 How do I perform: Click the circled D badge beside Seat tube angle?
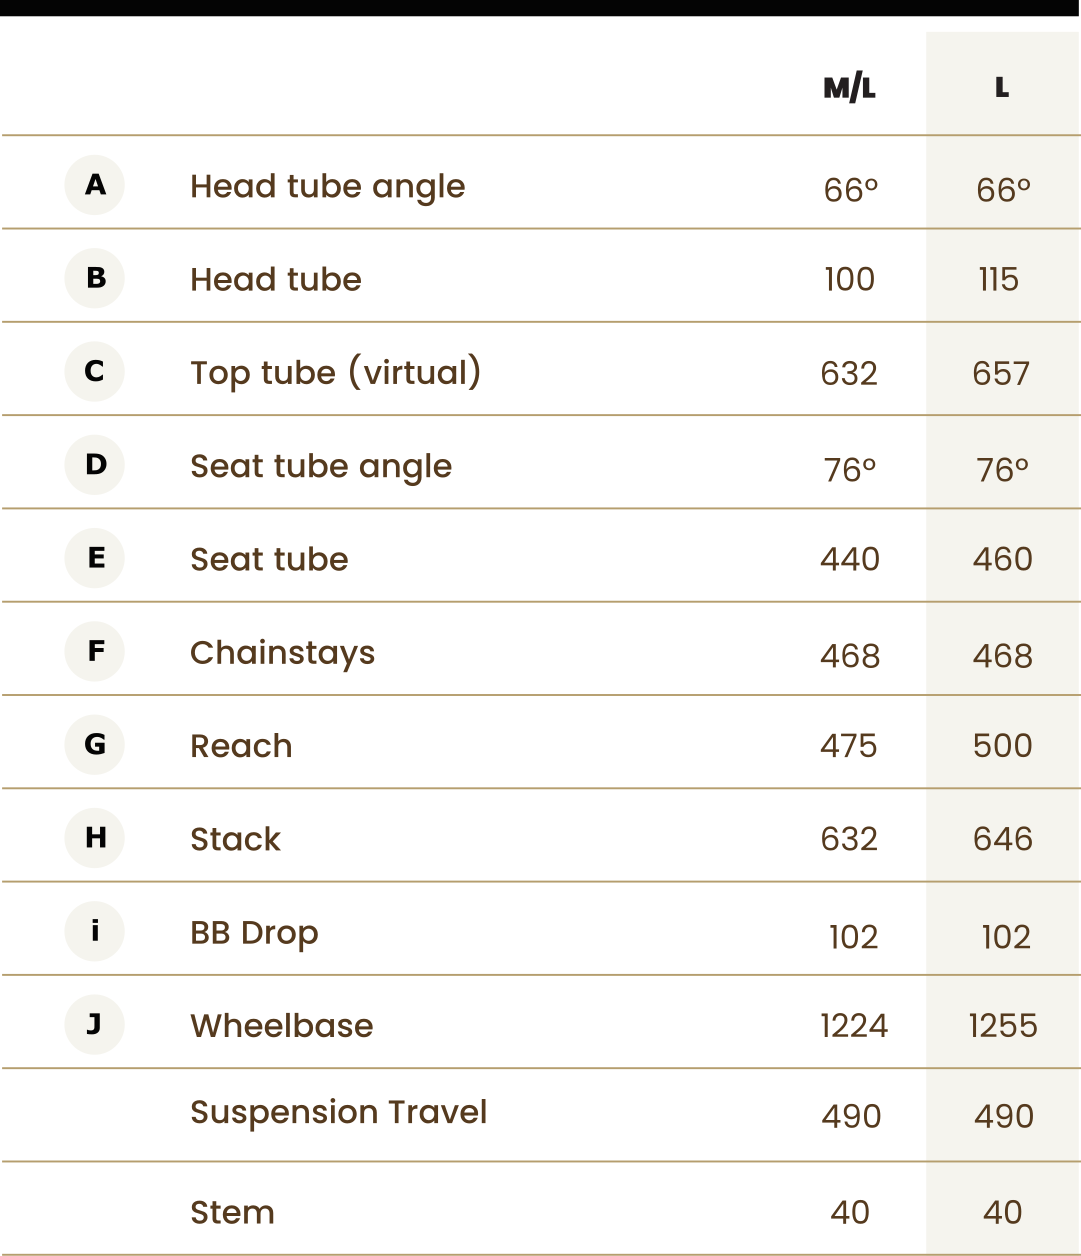(95, 464)
